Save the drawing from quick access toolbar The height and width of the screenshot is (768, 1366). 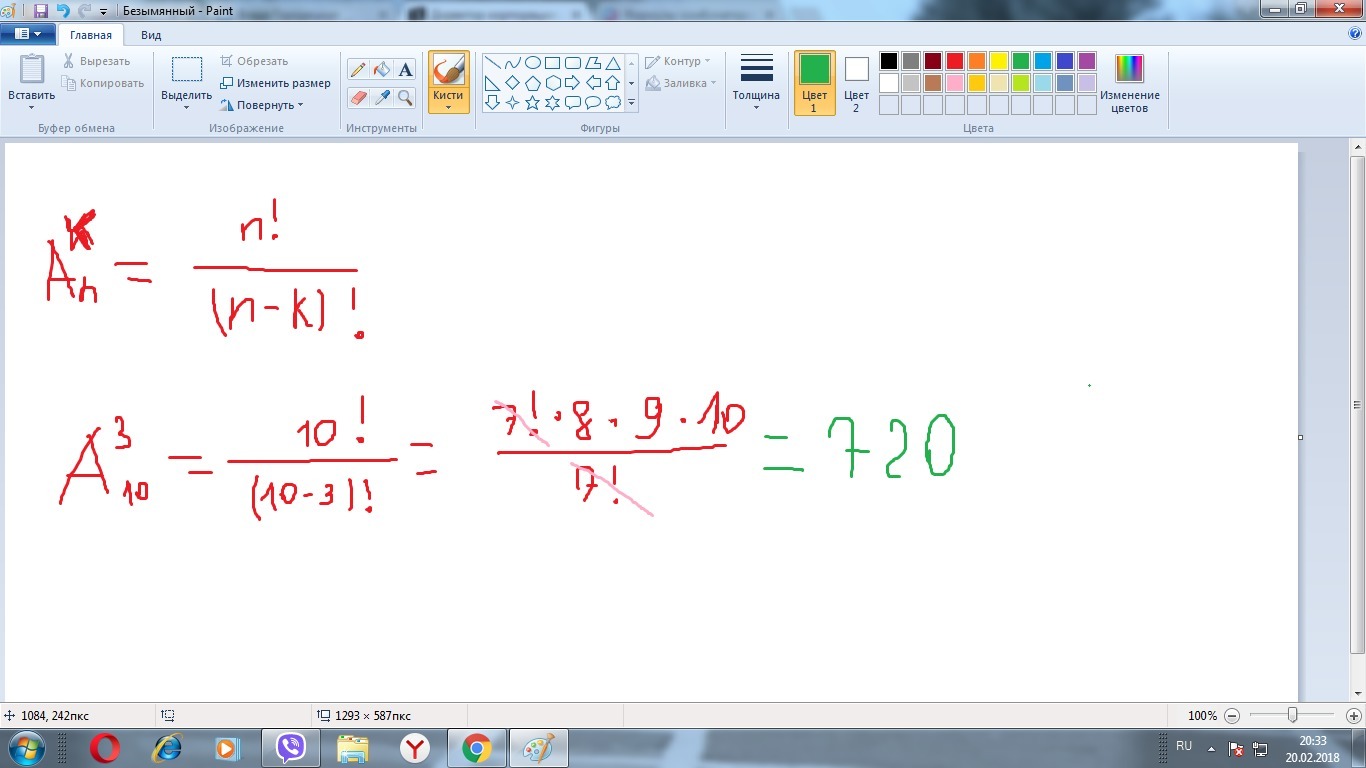pyautogui.click(x=41, y=11)
